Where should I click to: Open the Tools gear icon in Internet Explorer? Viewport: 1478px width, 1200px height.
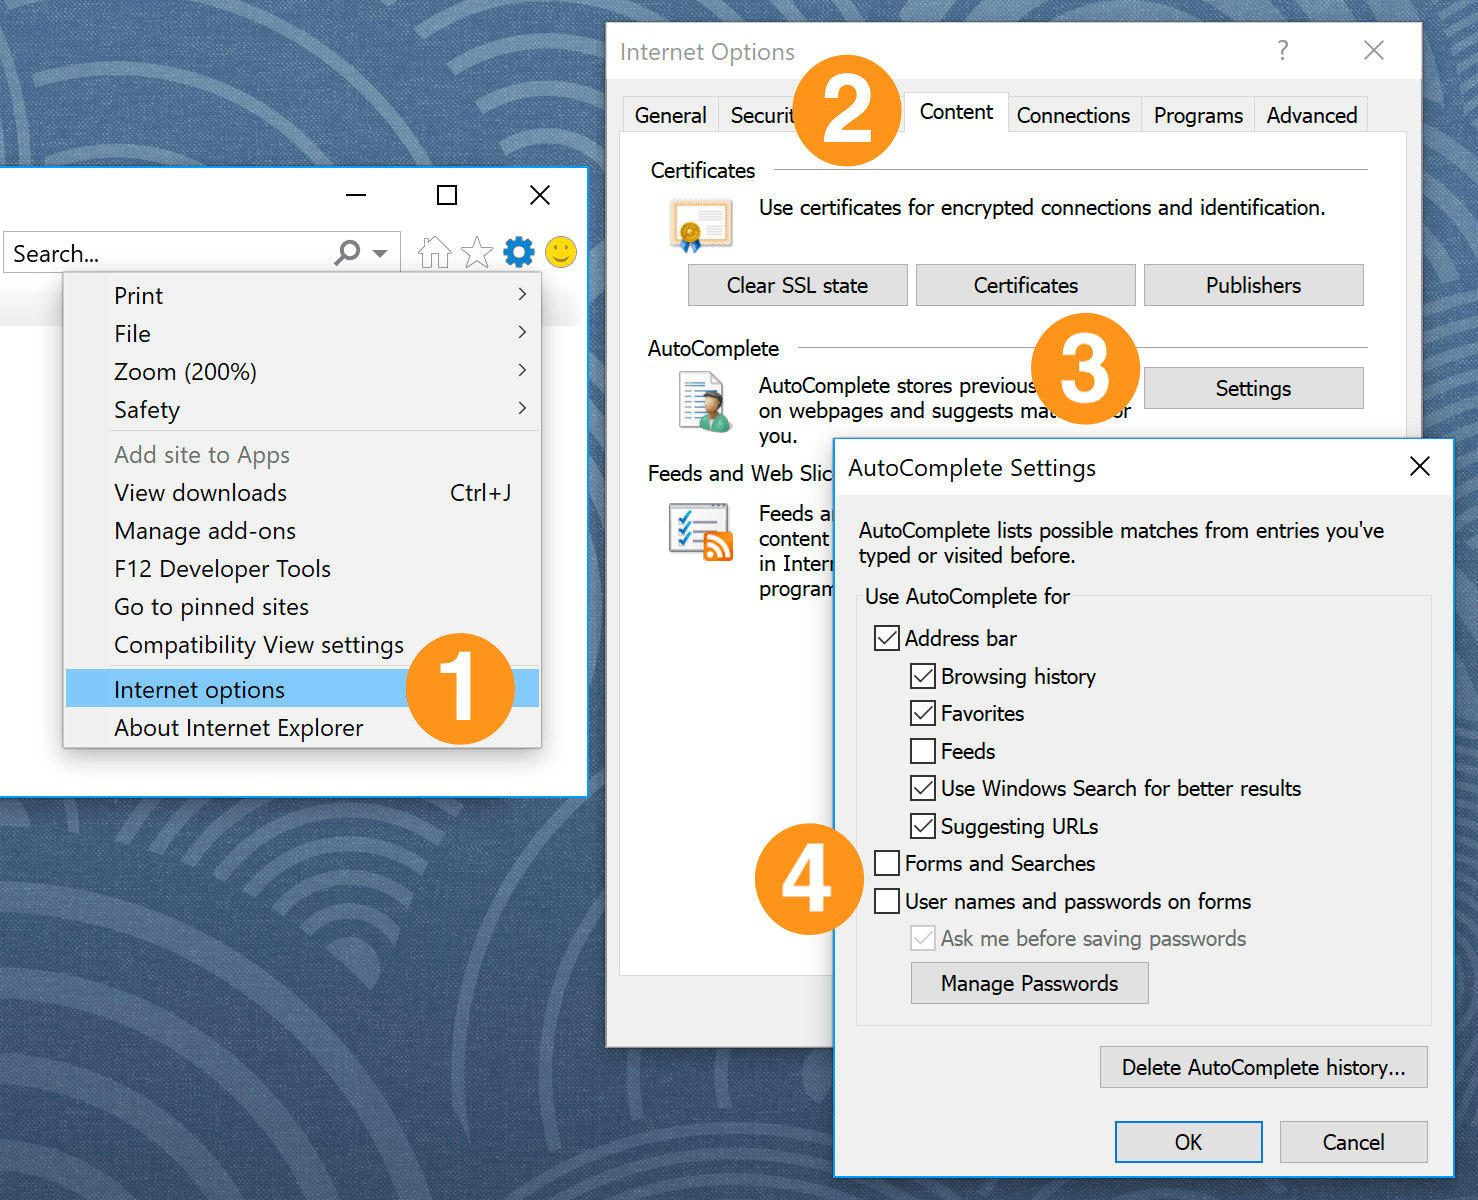click(x=519, y=252)
